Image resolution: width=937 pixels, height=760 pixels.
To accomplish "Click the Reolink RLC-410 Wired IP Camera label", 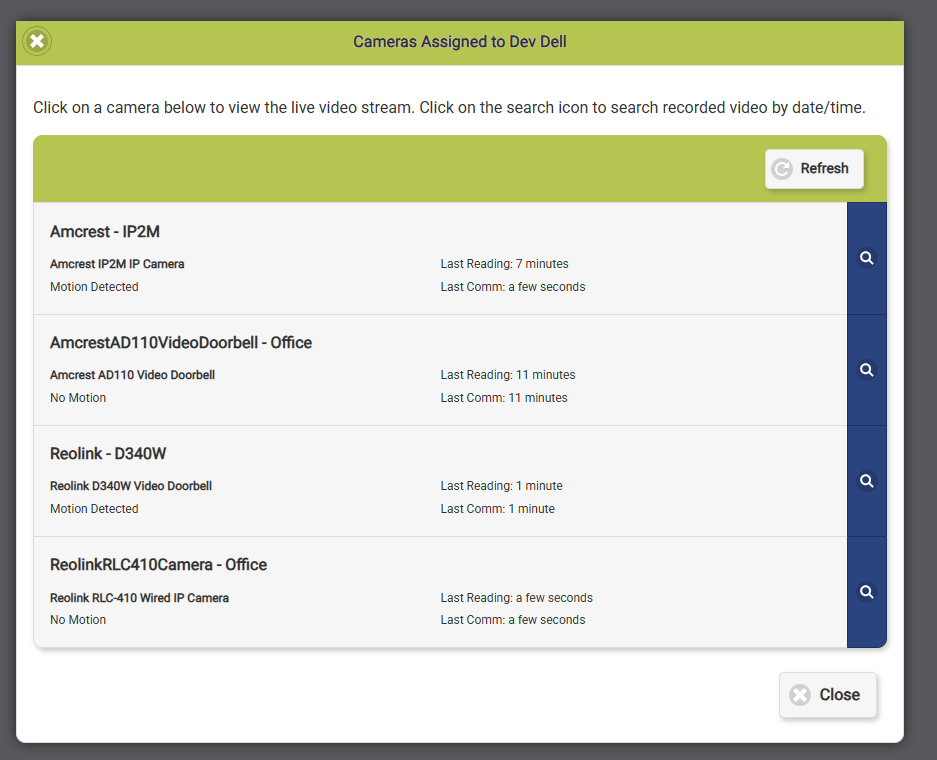I will [x=139, y=598].
